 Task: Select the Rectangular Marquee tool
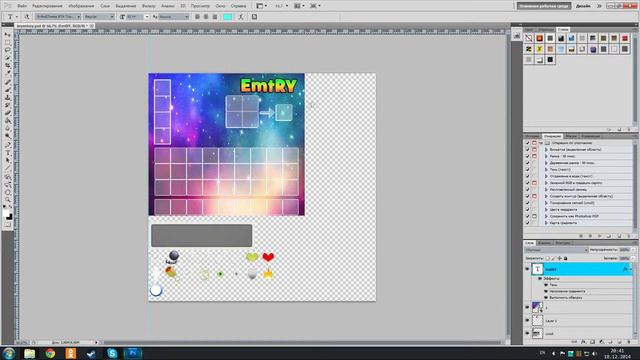pos(8,43)
